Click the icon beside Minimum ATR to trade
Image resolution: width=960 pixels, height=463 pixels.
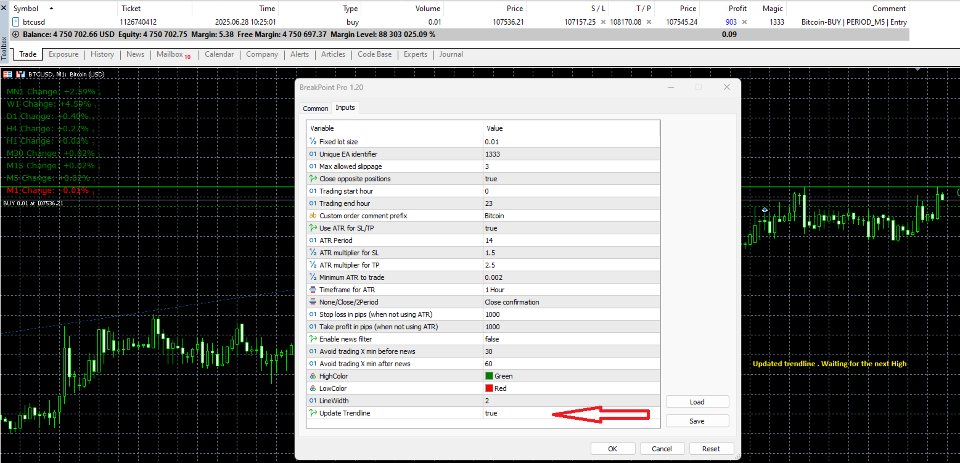pos(313,277)
